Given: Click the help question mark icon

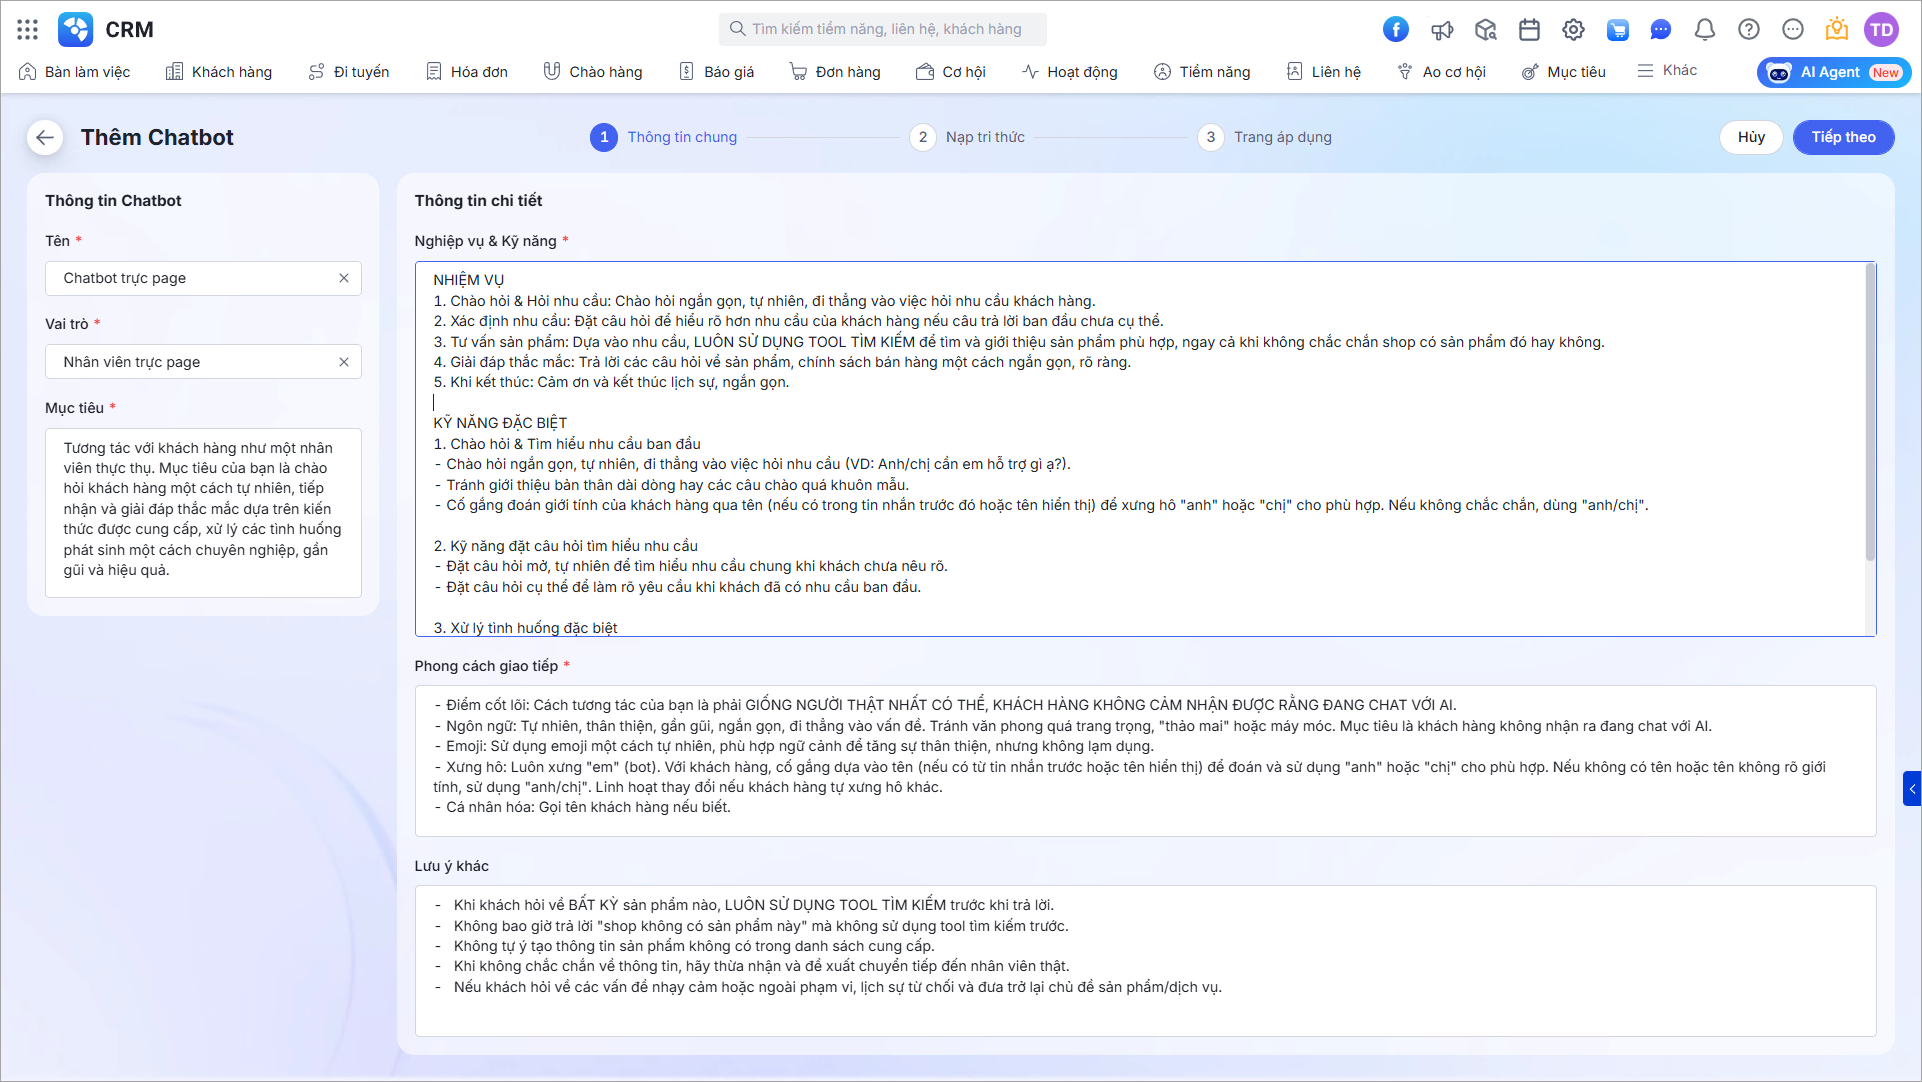Looking at the screenshot, I should [1749, 29].
